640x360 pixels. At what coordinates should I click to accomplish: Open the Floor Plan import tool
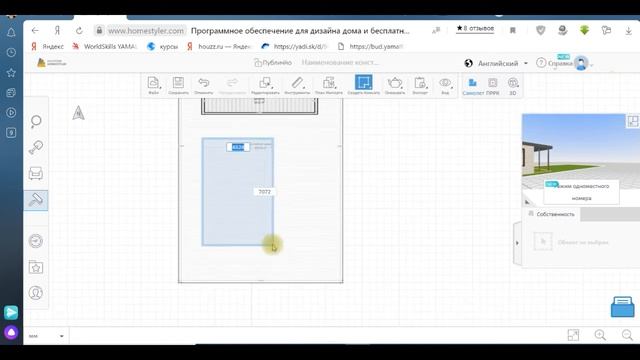click(329, 85)
